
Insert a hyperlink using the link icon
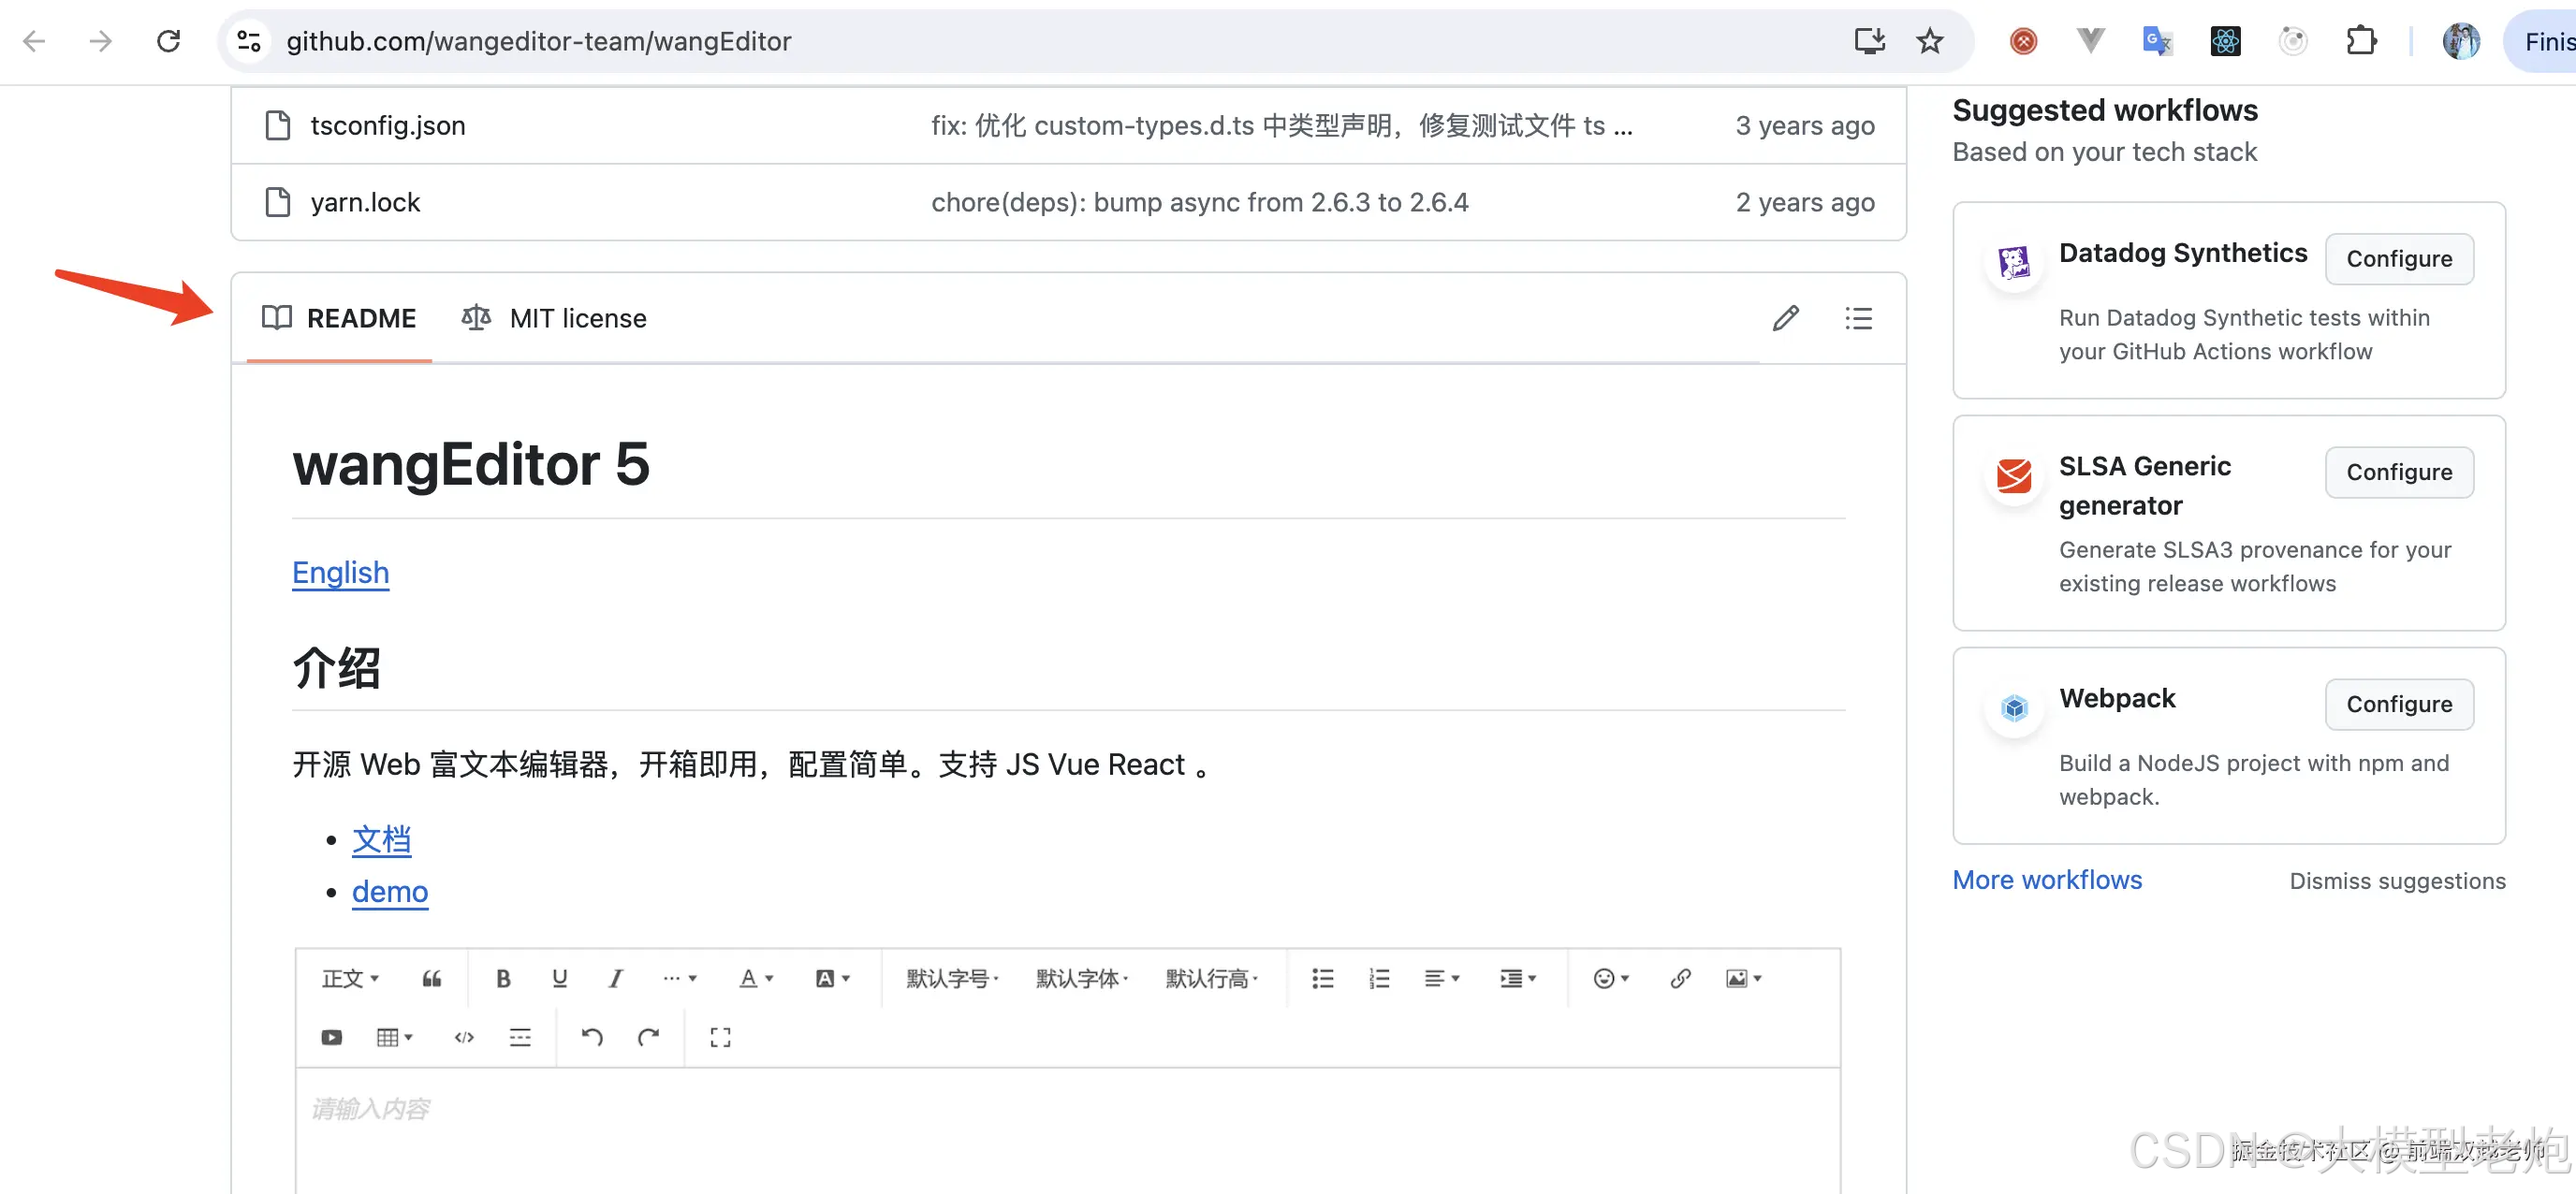1679,978
